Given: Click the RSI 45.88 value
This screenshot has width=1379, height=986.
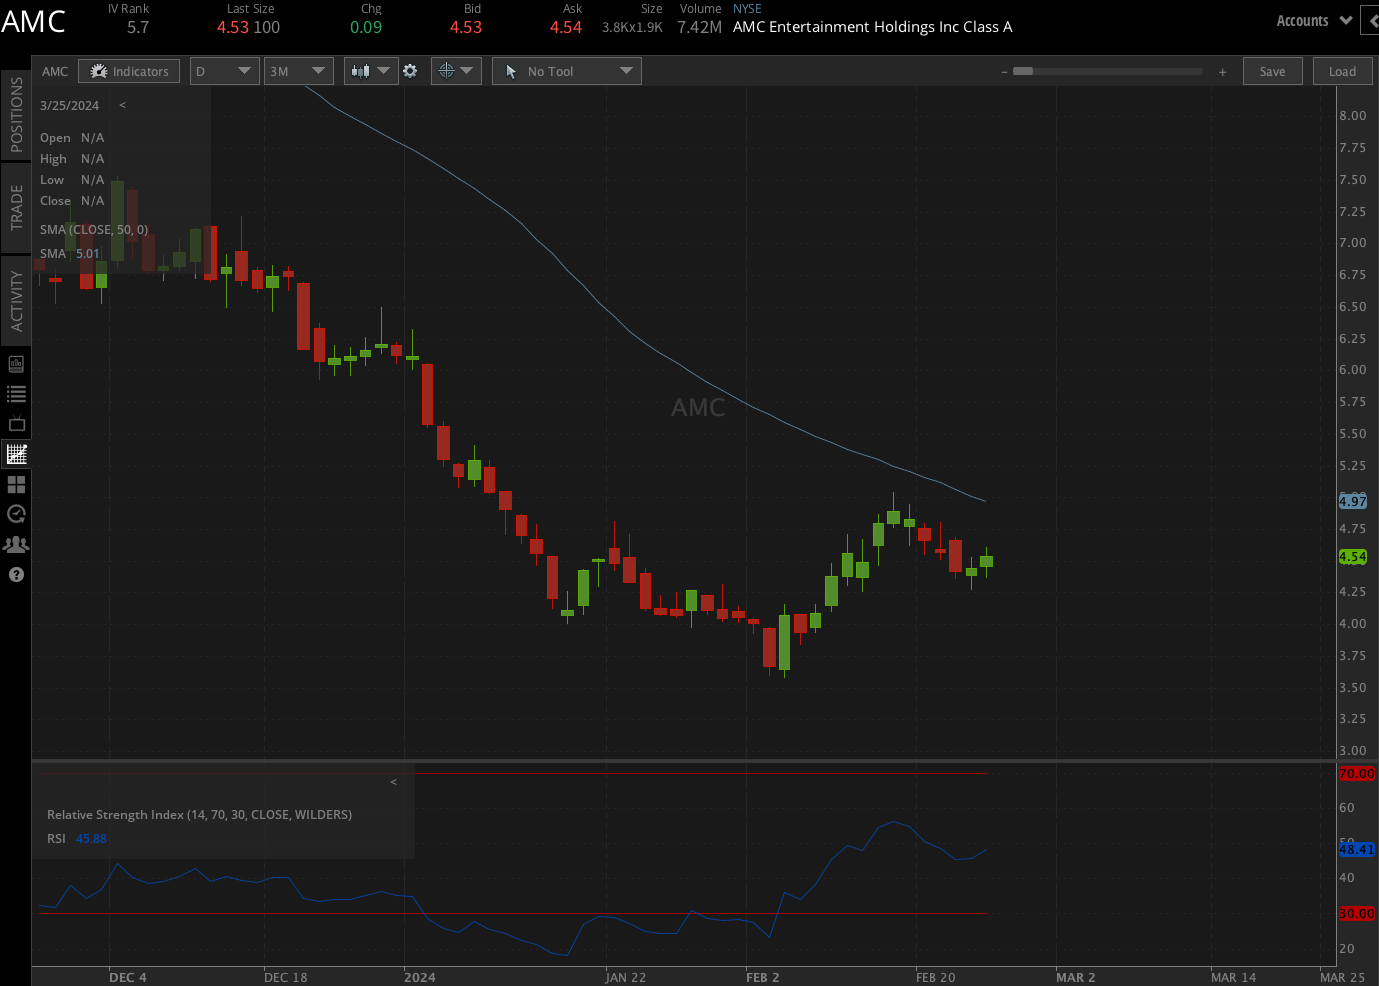Looking at the screenshot, I should point(91,838).
